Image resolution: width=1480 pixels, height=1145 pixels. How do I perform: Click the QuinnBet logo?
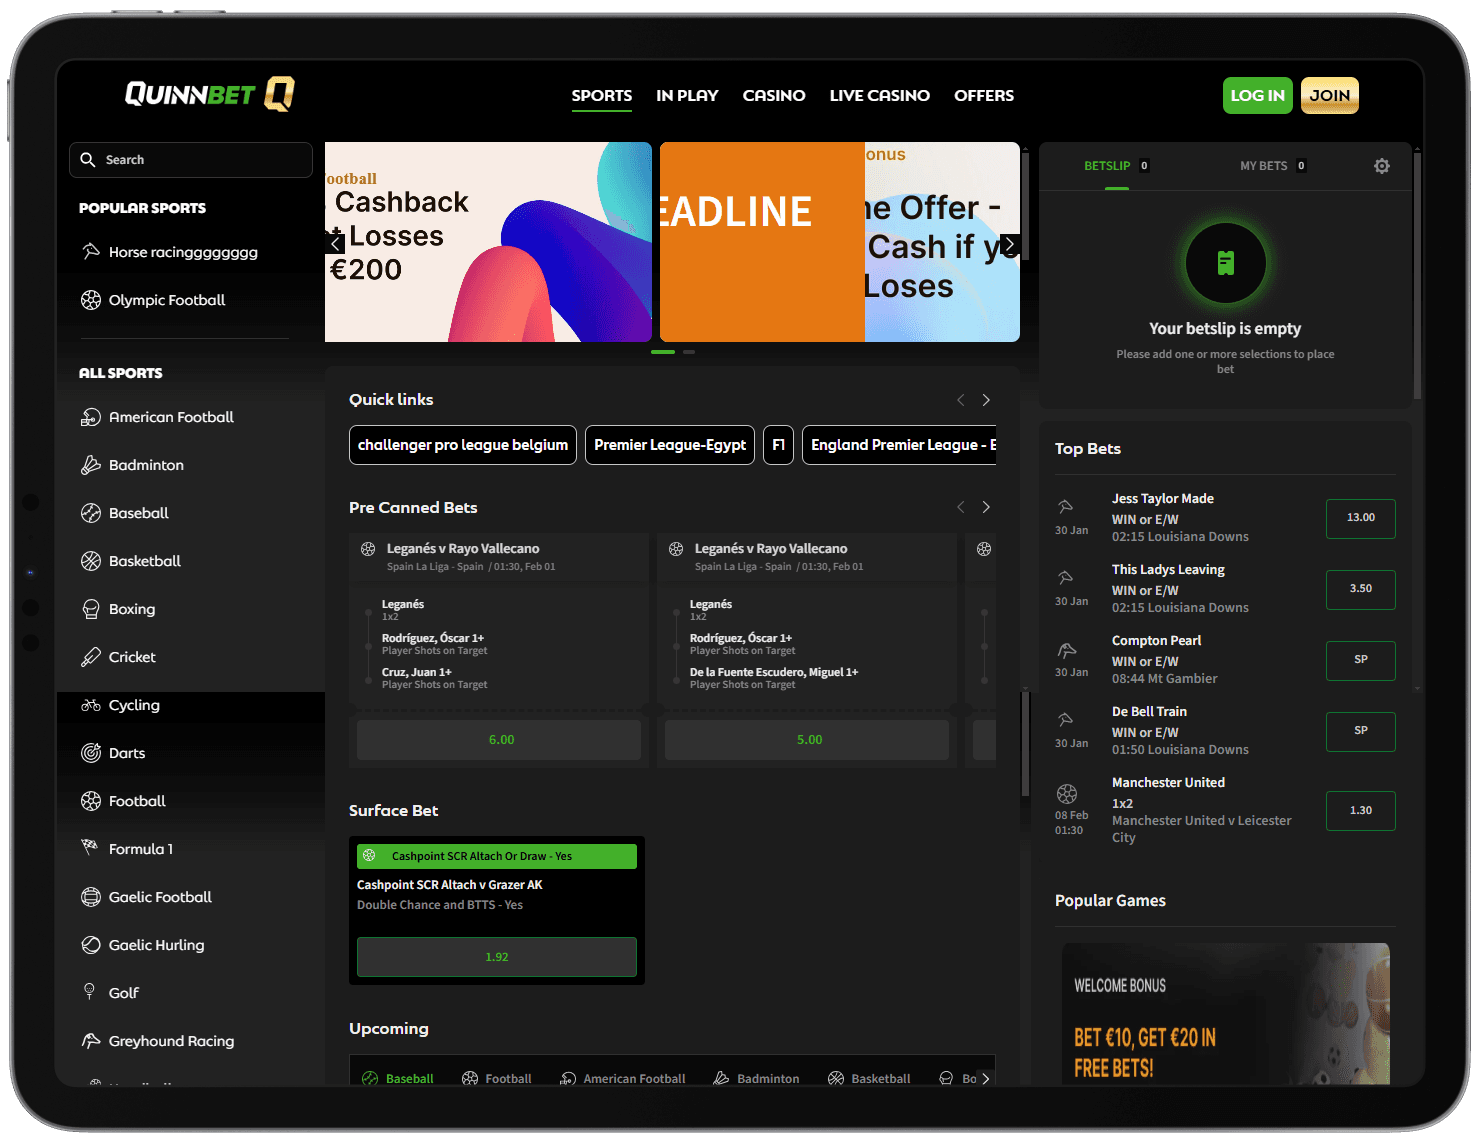pos(209,95)
